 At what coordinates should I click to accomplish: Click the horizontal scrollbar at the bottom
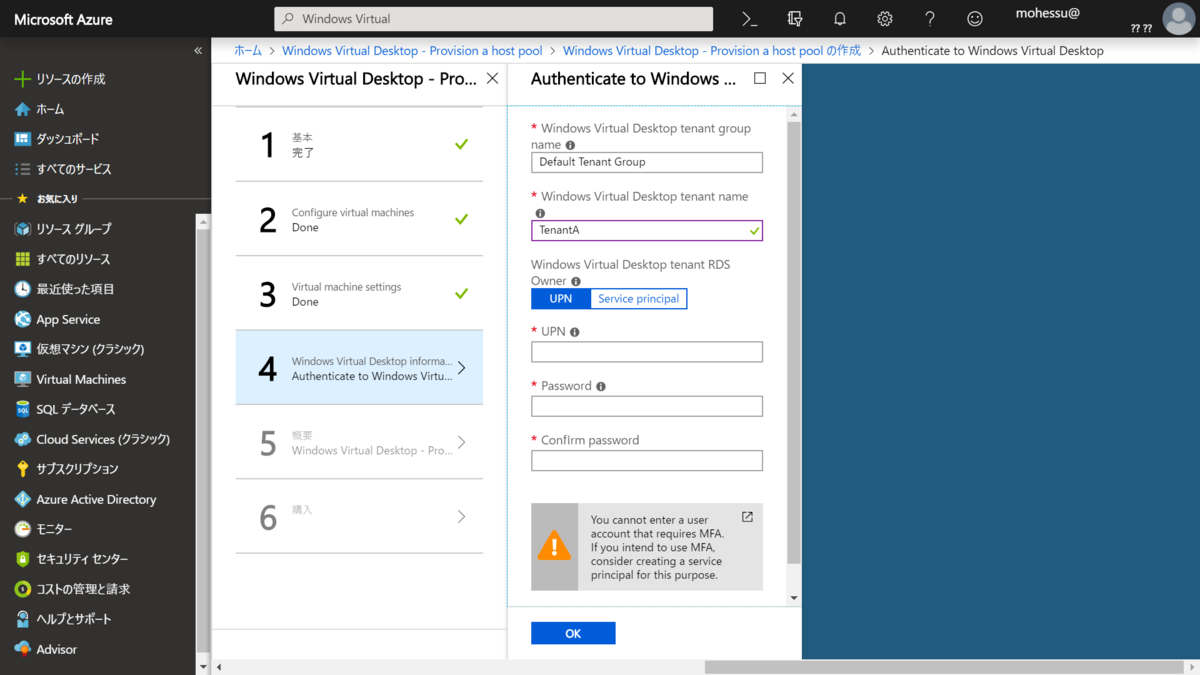pyautogui.click(x=945, y=667)
